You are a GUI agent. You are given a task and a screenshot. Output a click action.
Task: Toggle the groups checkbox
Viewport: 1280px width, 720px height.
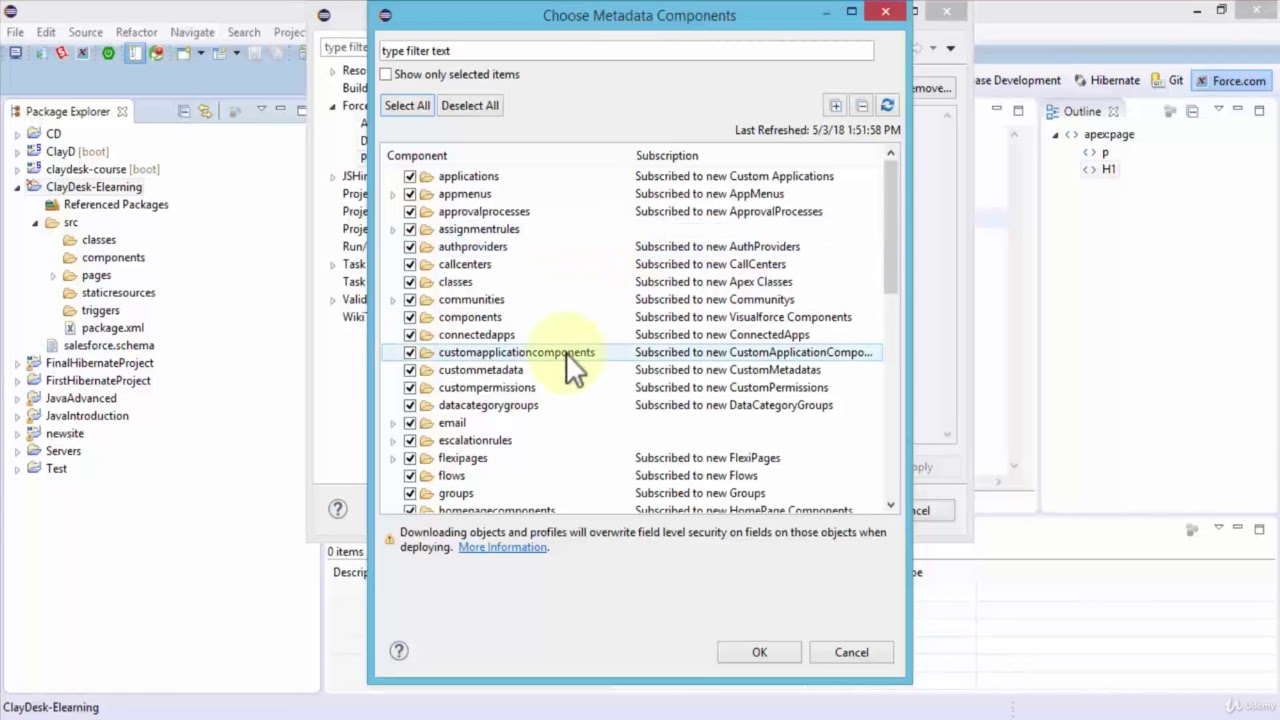point(410,493)
